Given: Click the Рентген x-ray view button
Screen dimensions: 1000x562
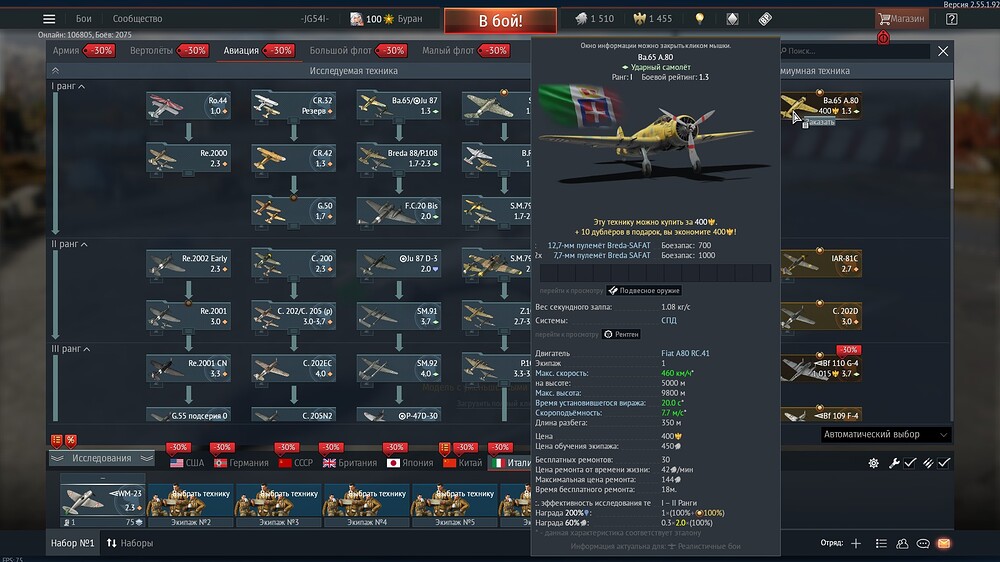Looking at the screenshot, I should (x=621, y=334).
